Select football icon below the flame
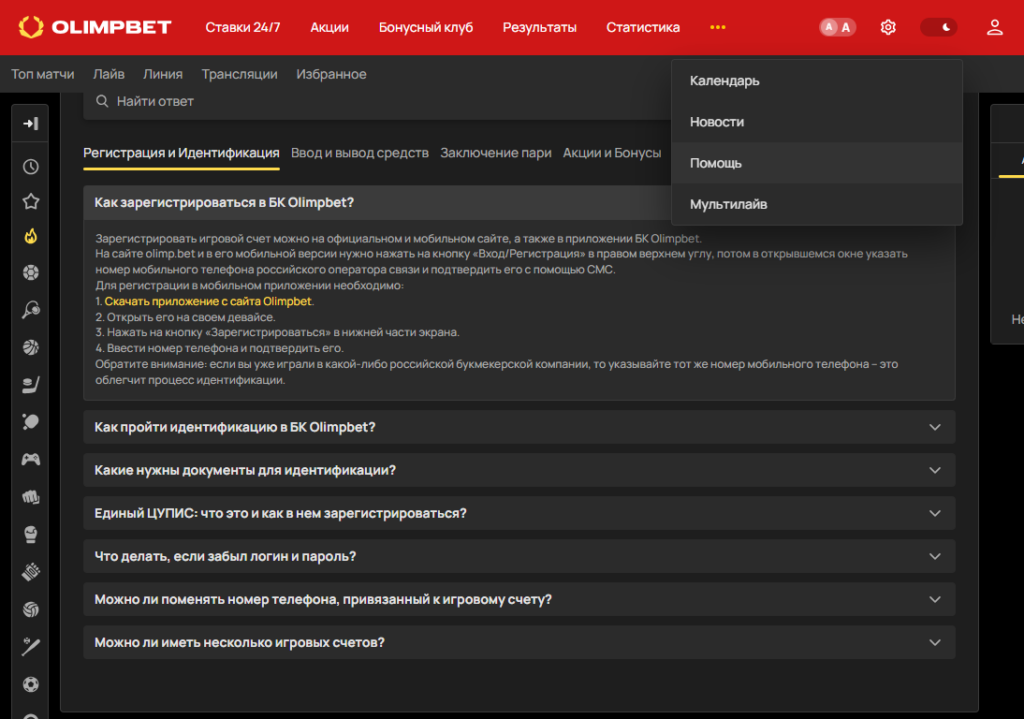The image size is (1024, 719). pyautogui.click(x=31, y=272)
